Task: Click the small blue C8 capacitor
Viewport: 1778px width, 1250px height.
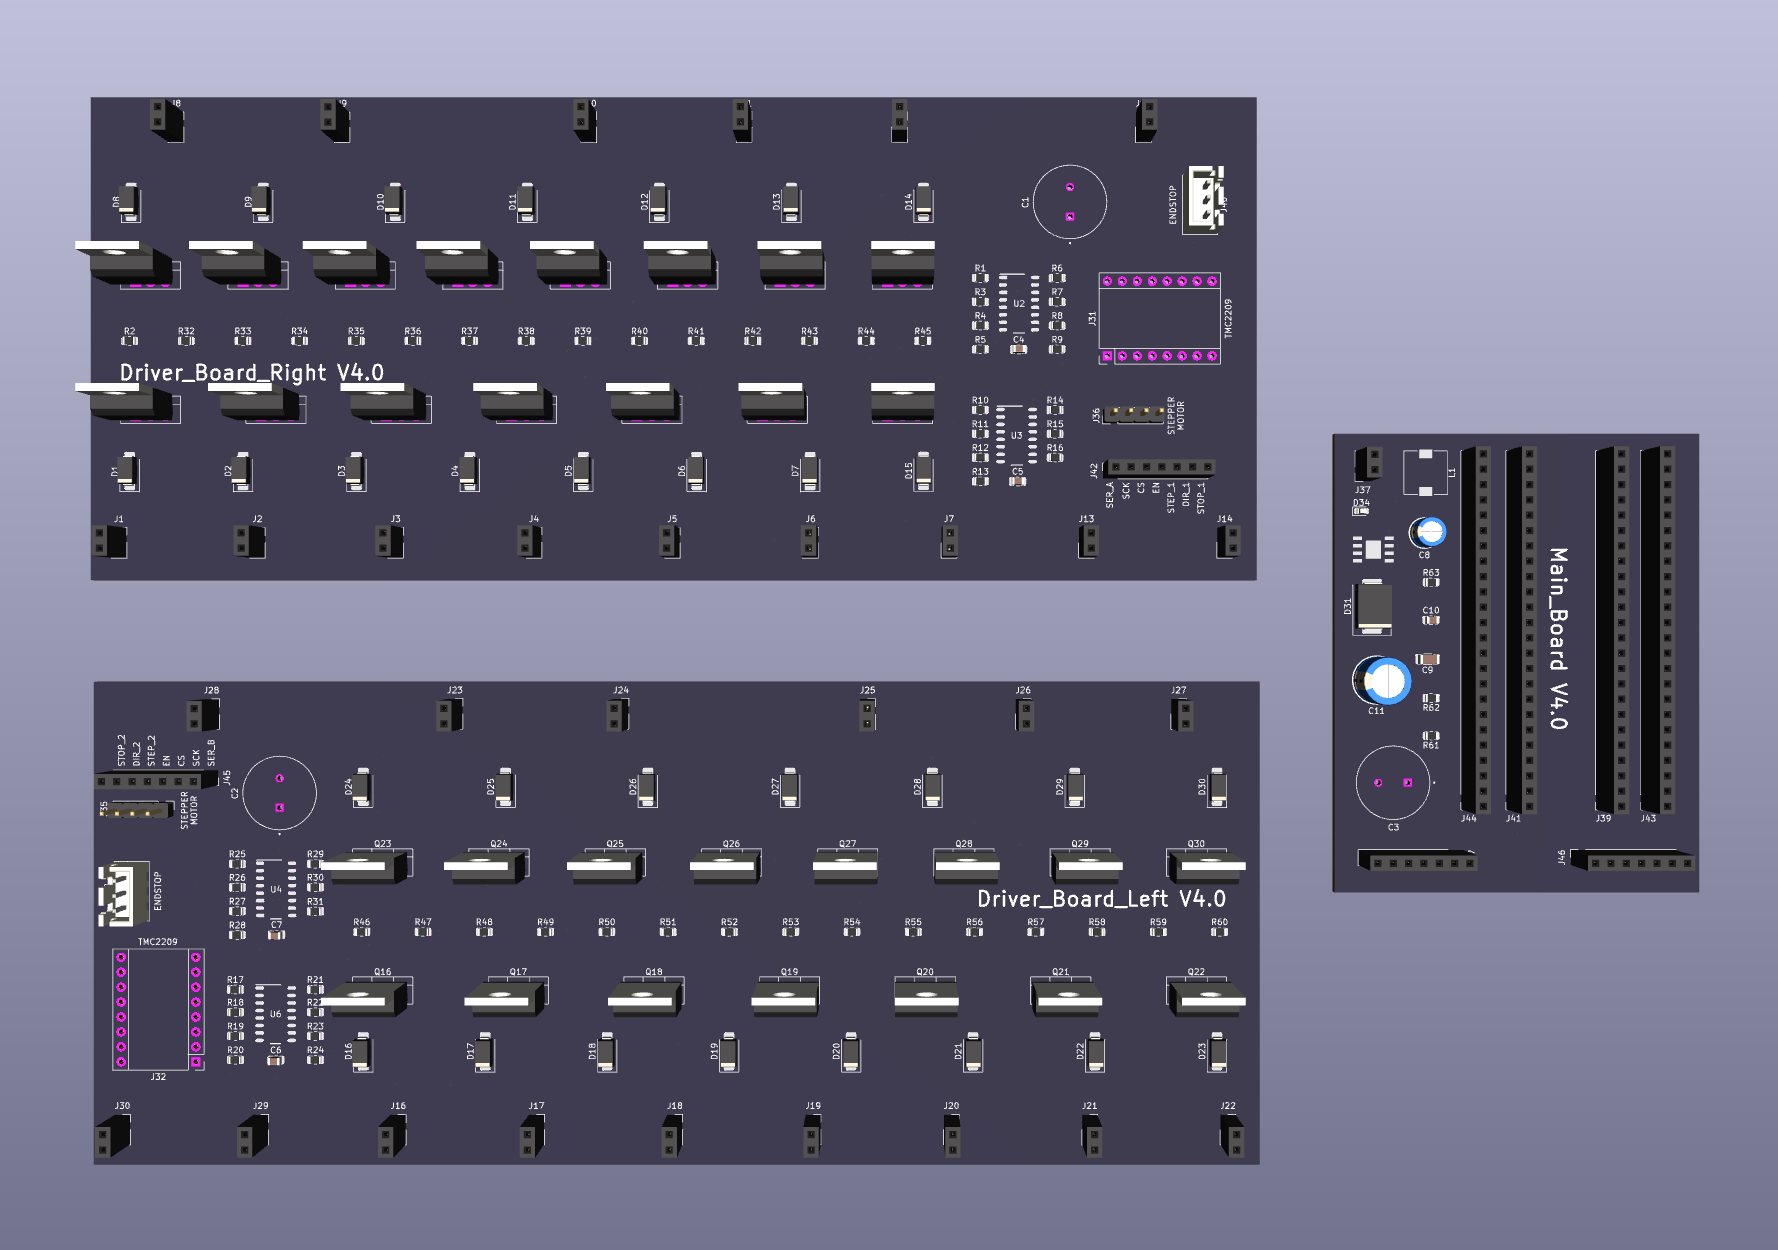Action: [1428, 532]
